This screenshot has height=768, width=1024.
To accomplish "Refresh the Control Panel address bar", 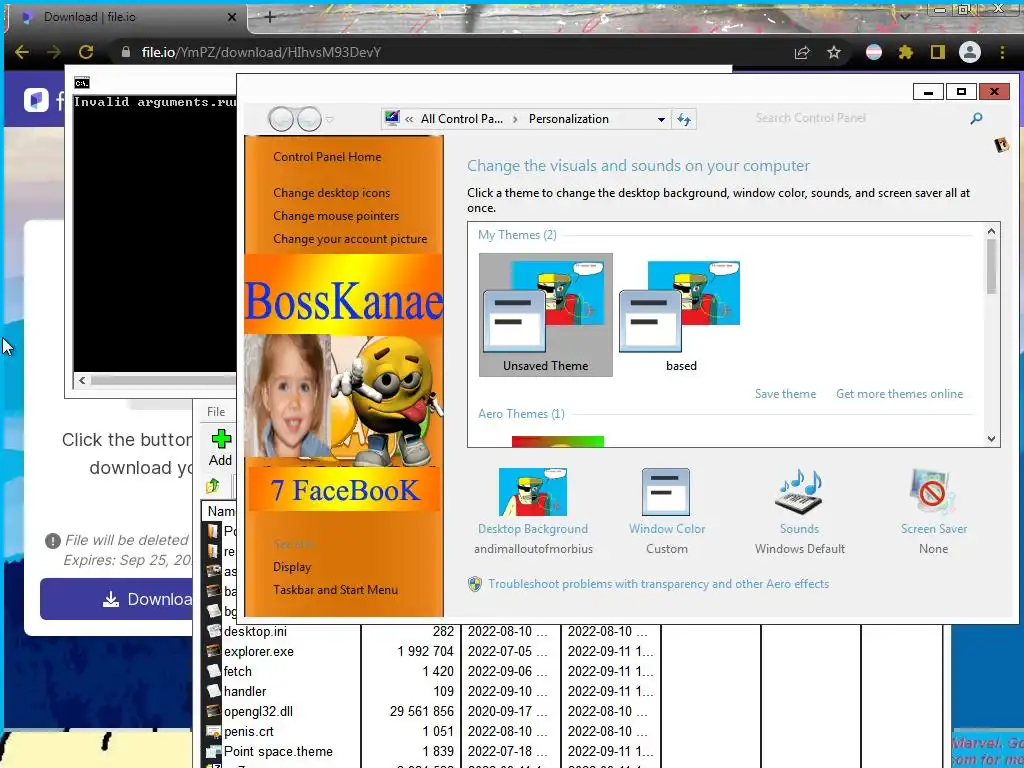I will click(684, 120).
